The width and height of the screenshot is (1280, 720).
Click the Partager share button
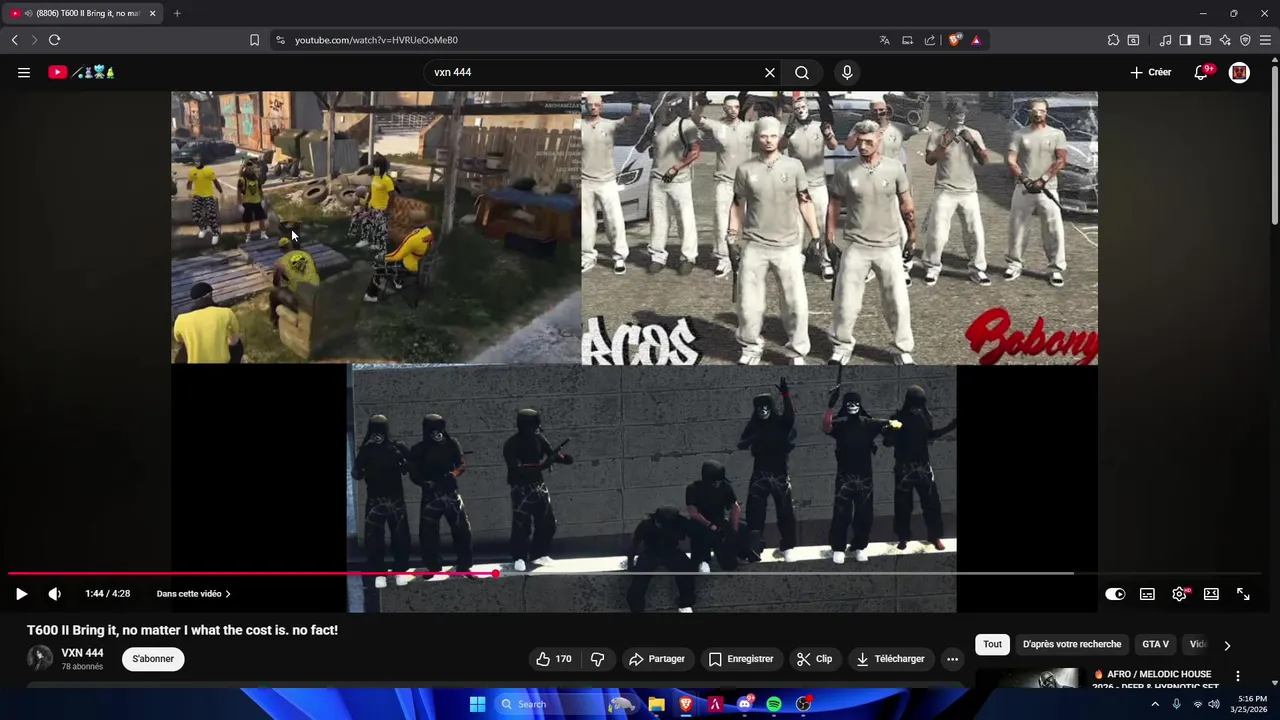pyautogui.click(x=657, y=659)
